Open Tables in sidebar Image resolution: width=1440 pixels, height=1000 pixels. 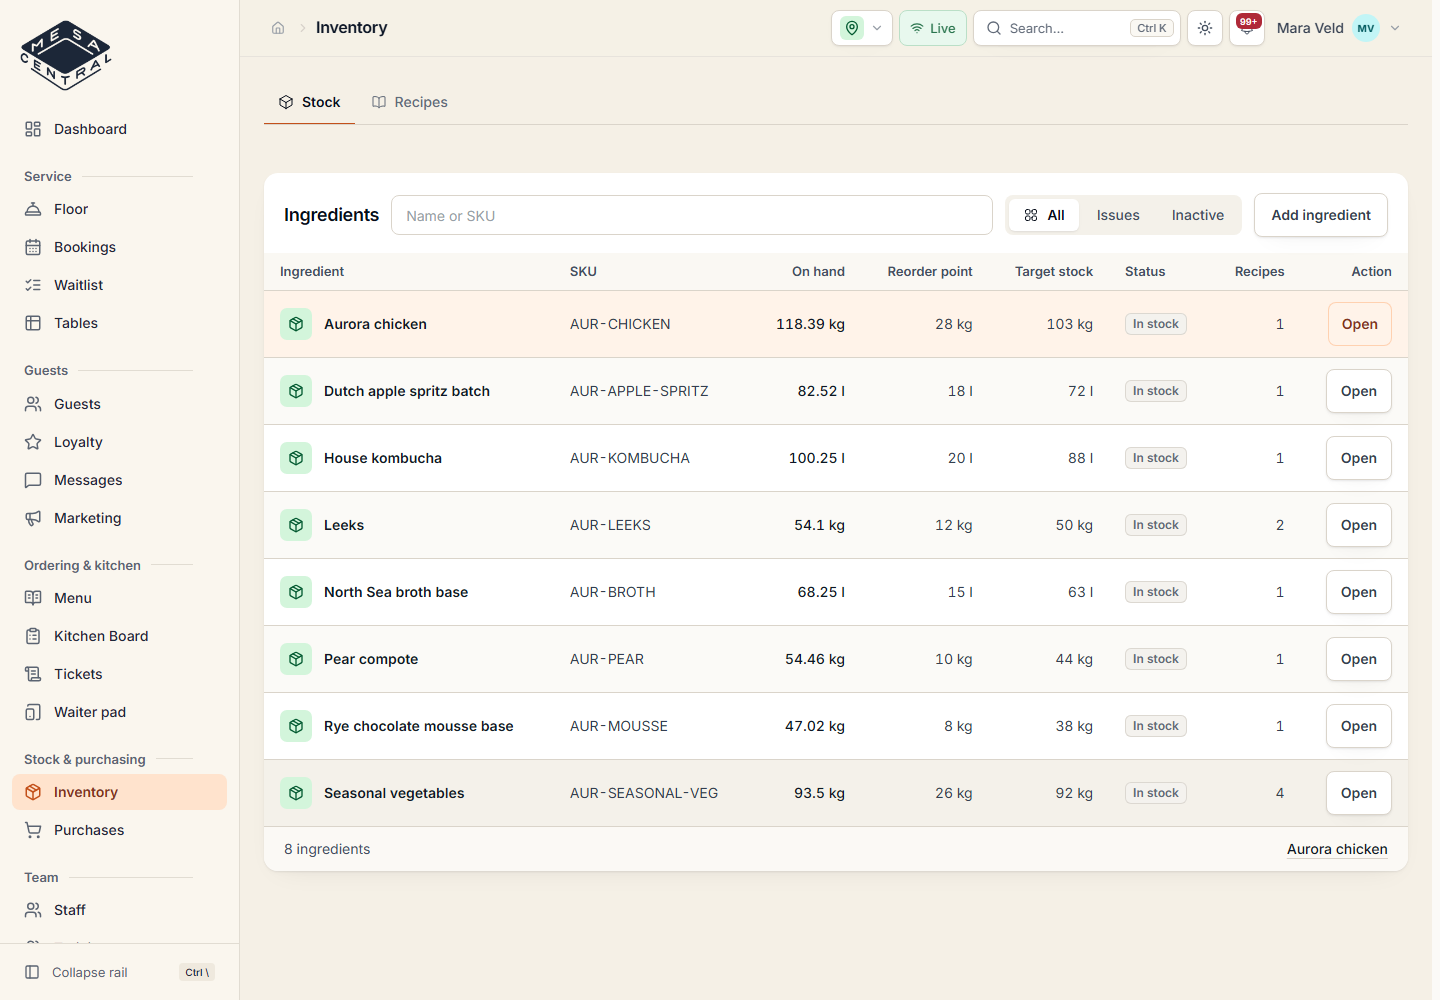pyautogui.click(x=119, y=323)
